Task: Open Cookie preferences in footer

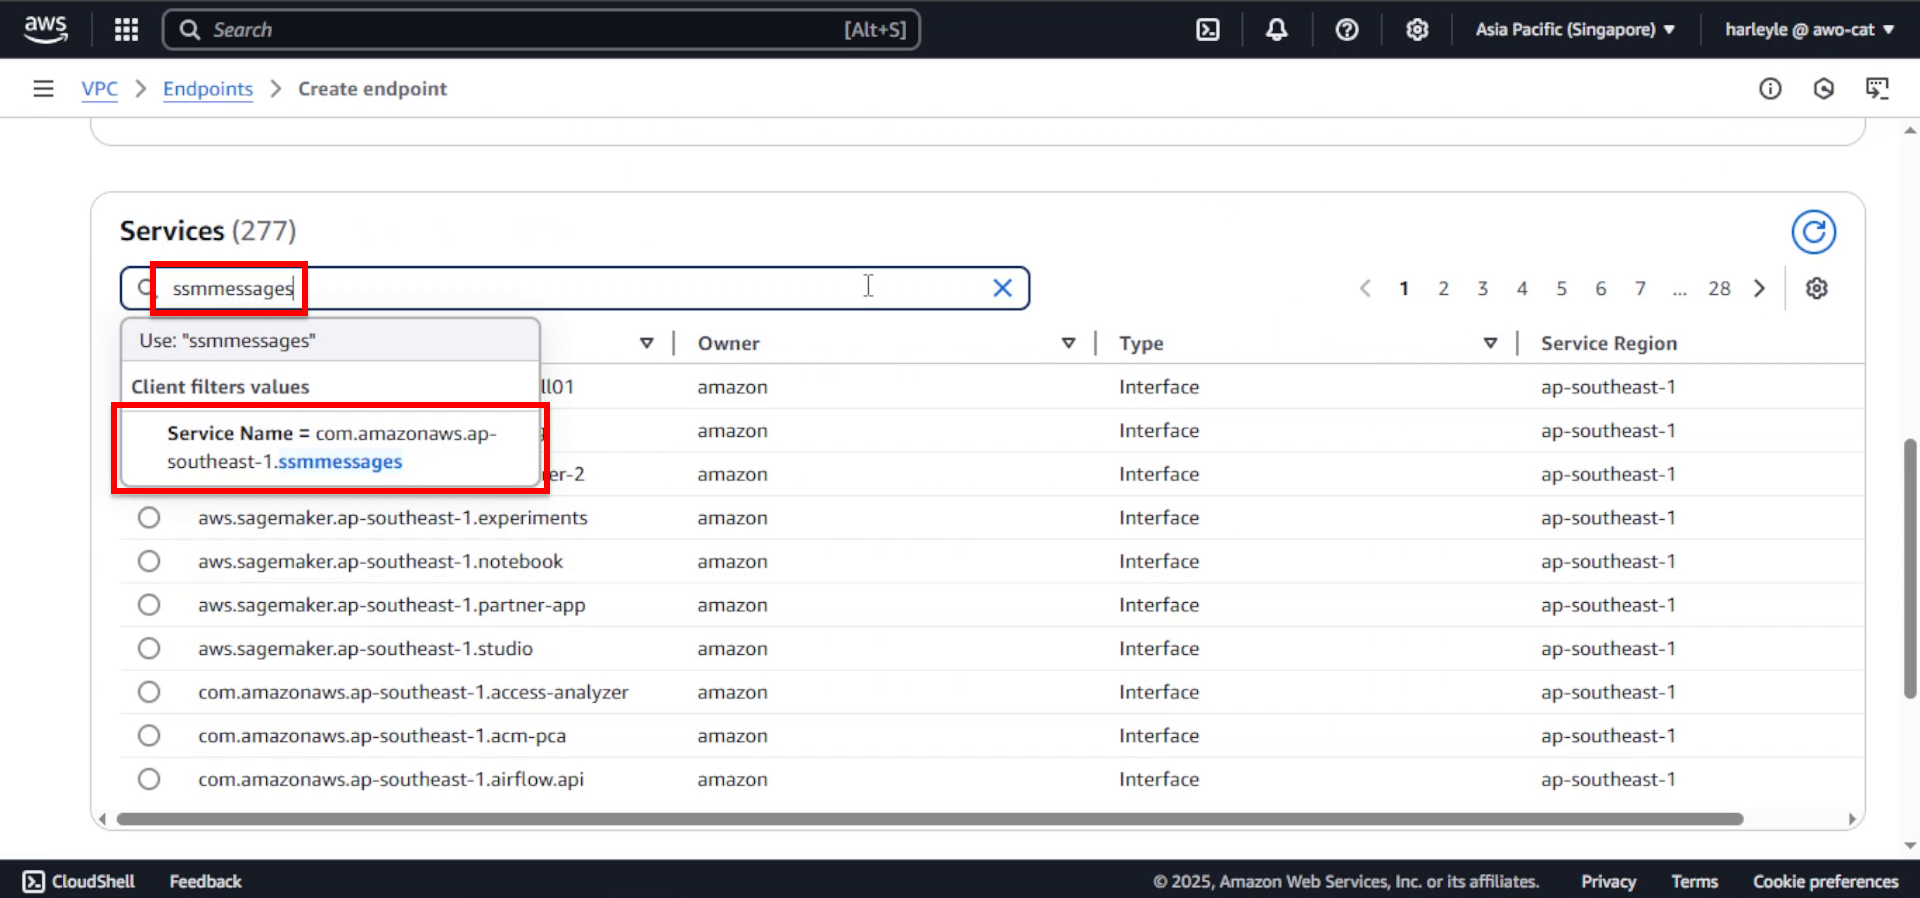Action: [1825, 881]
